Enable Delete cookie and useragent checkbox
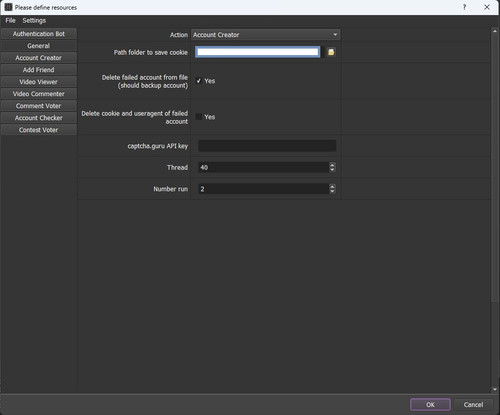 199,117
